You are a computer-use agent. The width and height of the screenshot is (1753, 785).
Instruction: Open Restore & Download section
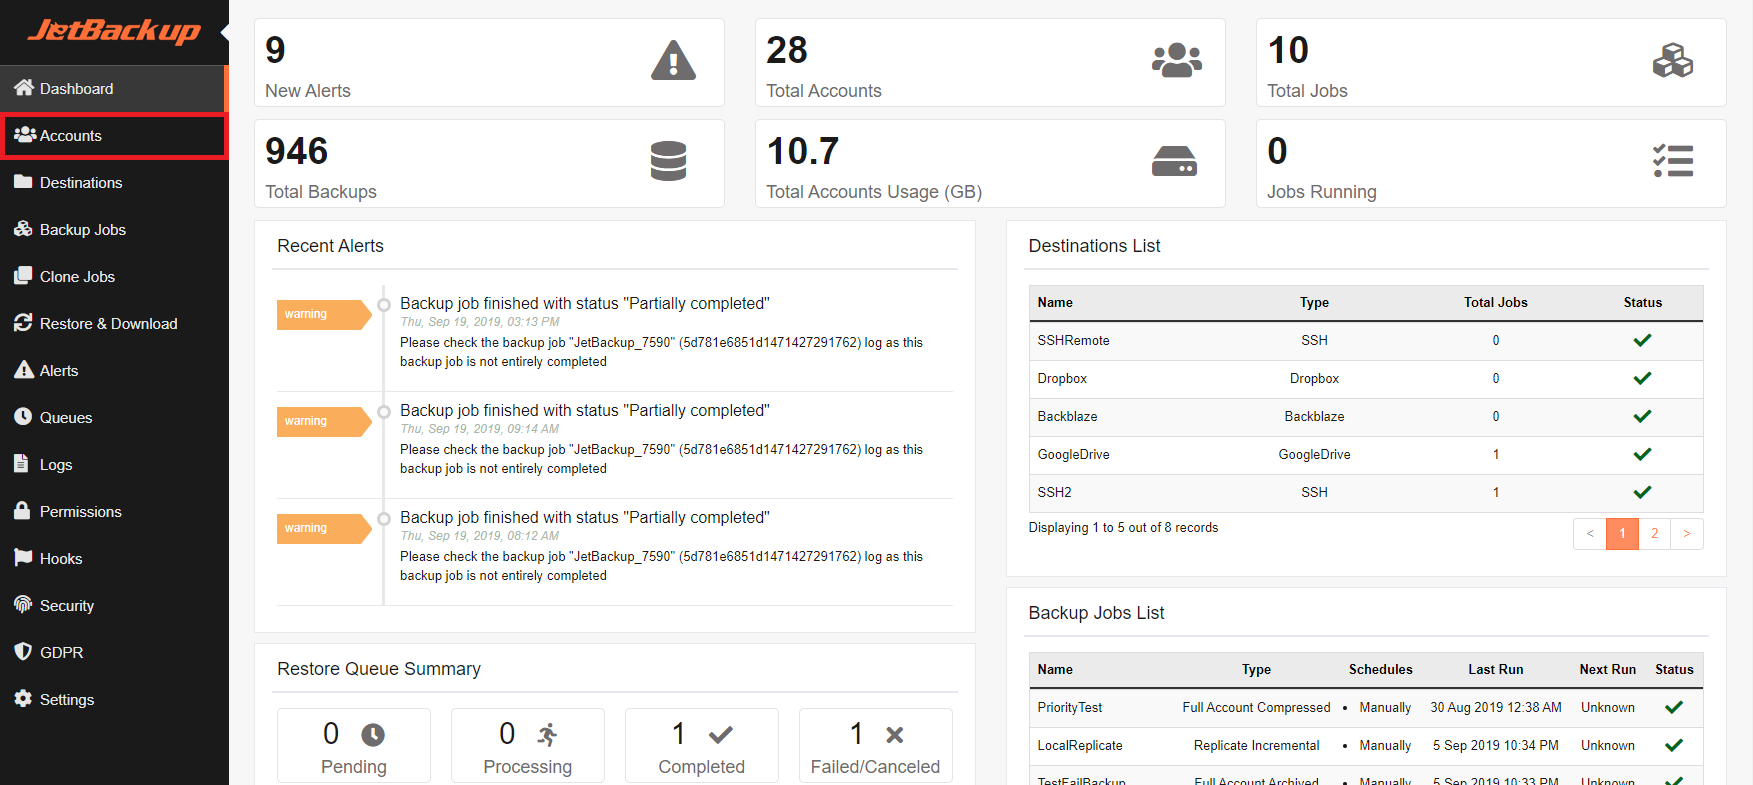[114, 323]
